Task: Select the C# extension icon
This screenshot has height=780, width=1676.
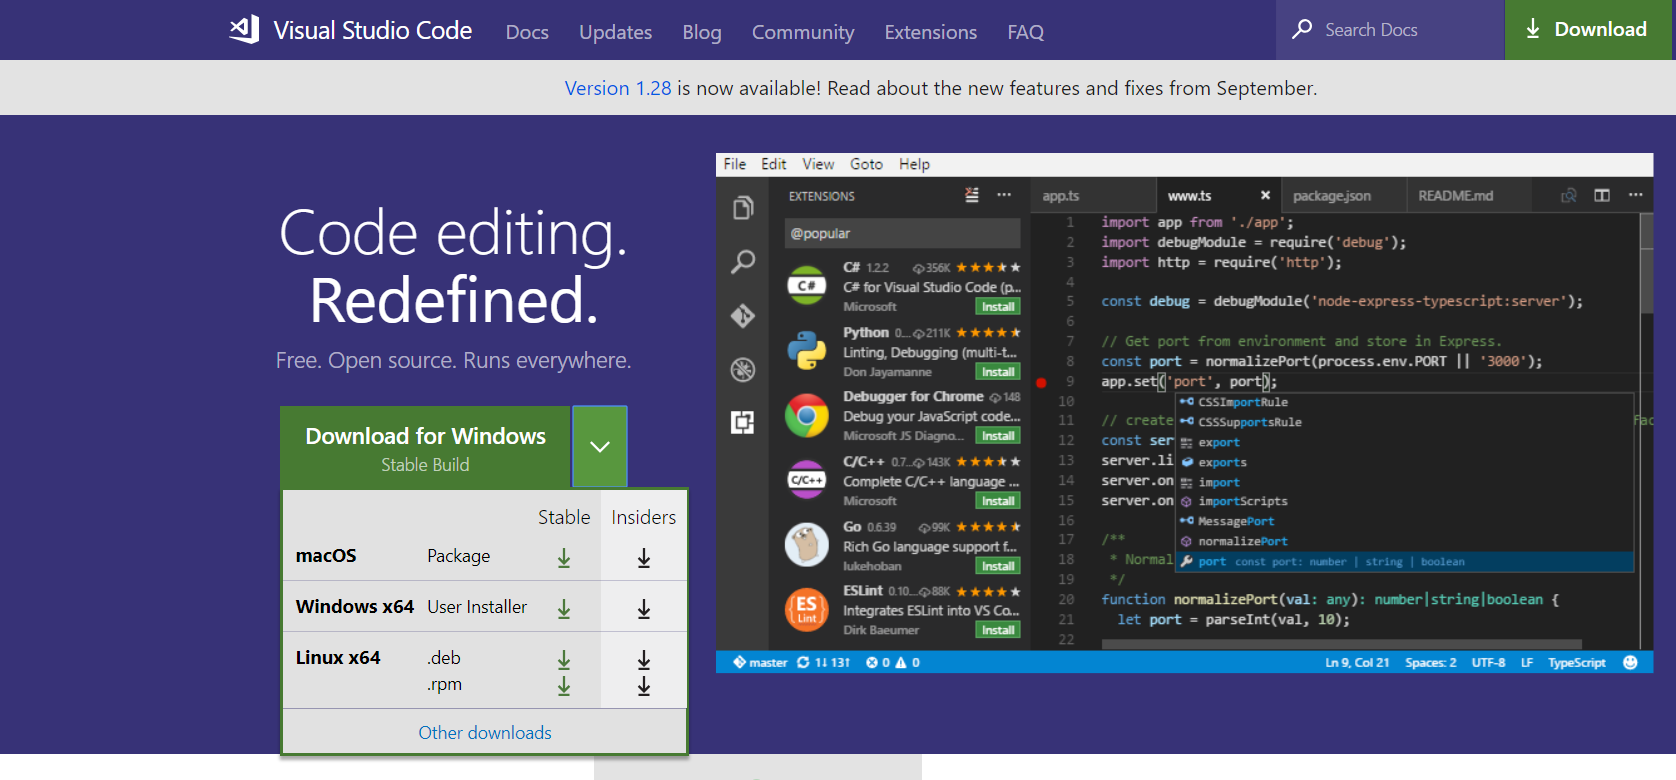Action: [806, 286]
